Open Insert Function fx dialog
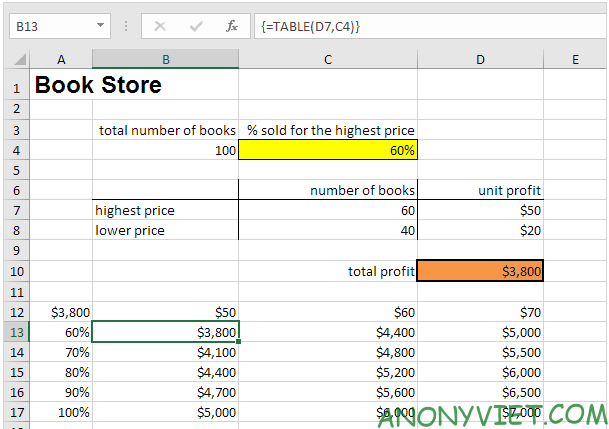This screenshot has height=429, width=609. coord(231,25)
